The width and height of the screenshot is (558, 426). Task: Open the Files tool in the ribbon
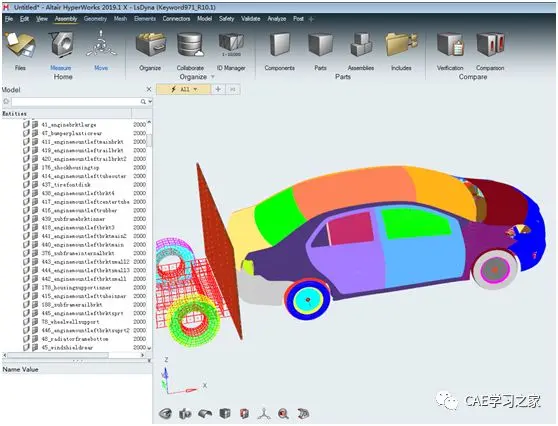click(20, 50)
